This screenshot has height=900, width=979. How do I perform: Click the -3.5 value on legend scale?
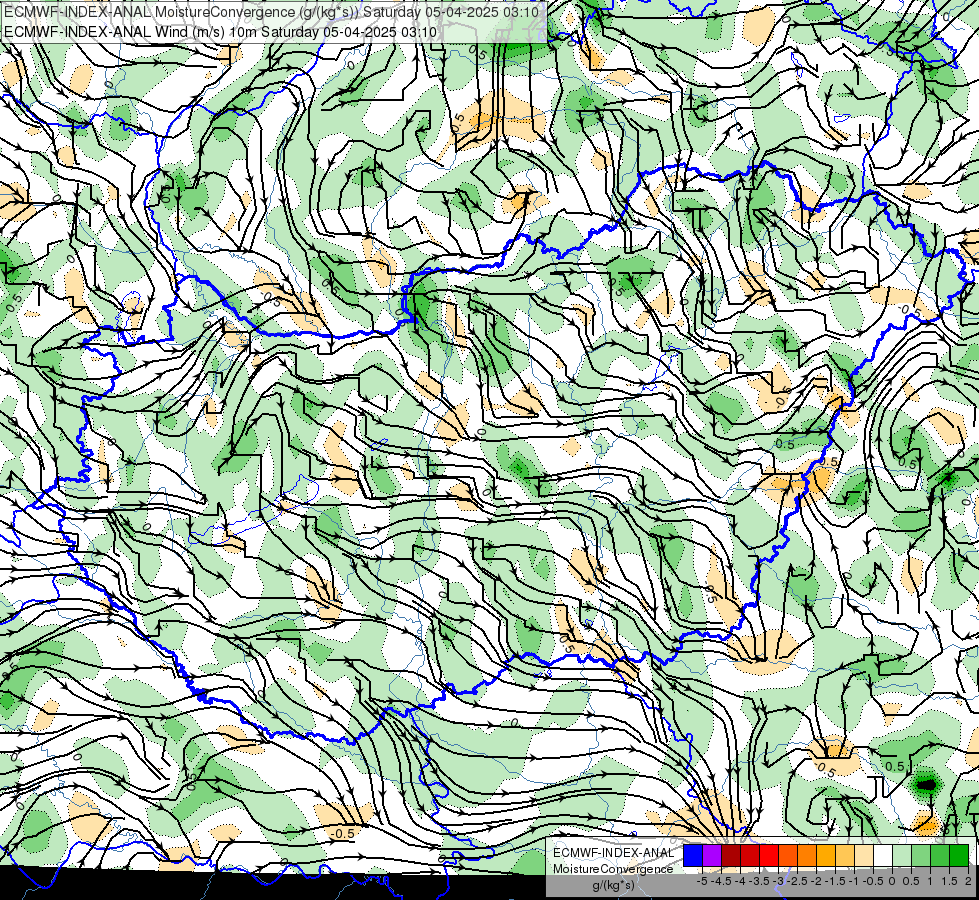760,881
